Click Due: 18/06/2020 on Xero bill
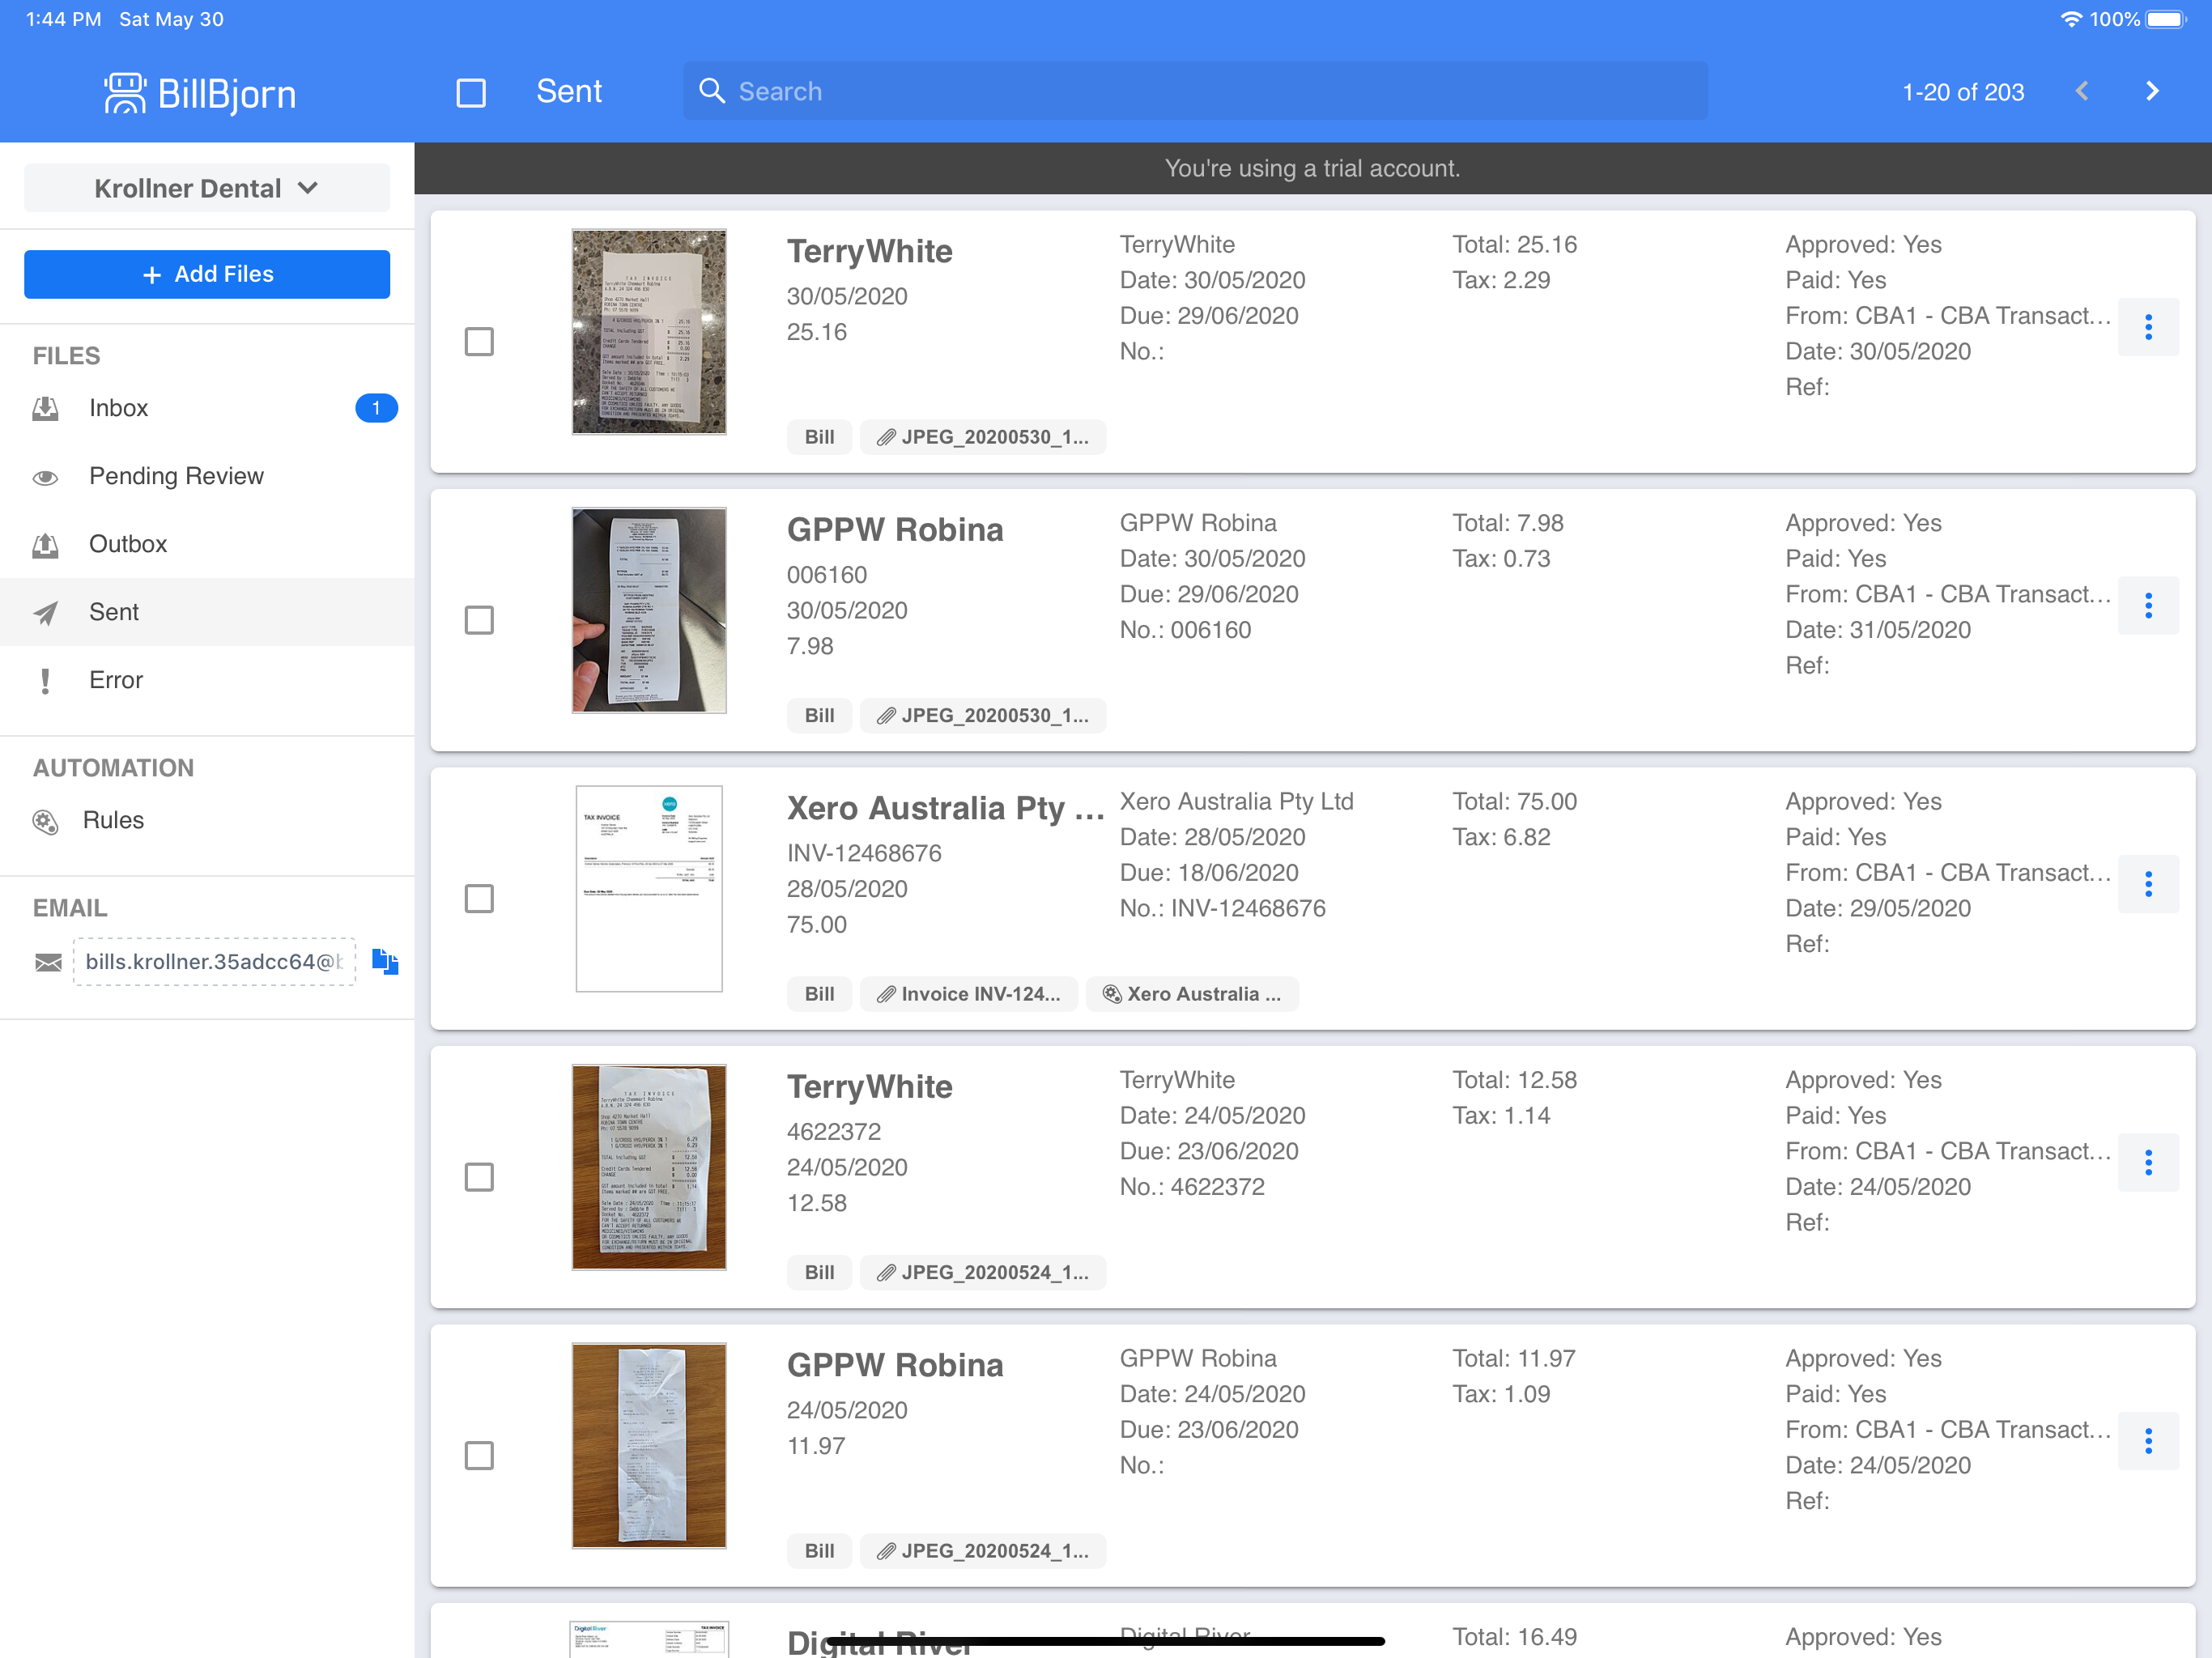2212x1658 pixels. pos(1209,872)
